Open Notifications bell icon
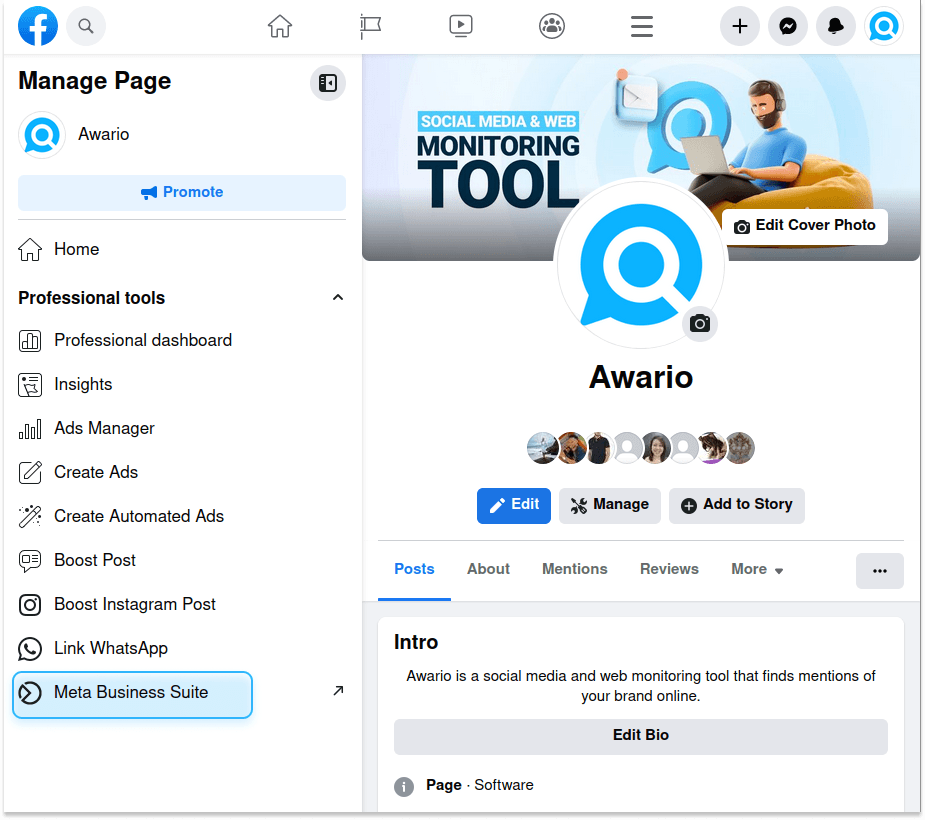This screenshot has height=820, width=925. point(836,26)
